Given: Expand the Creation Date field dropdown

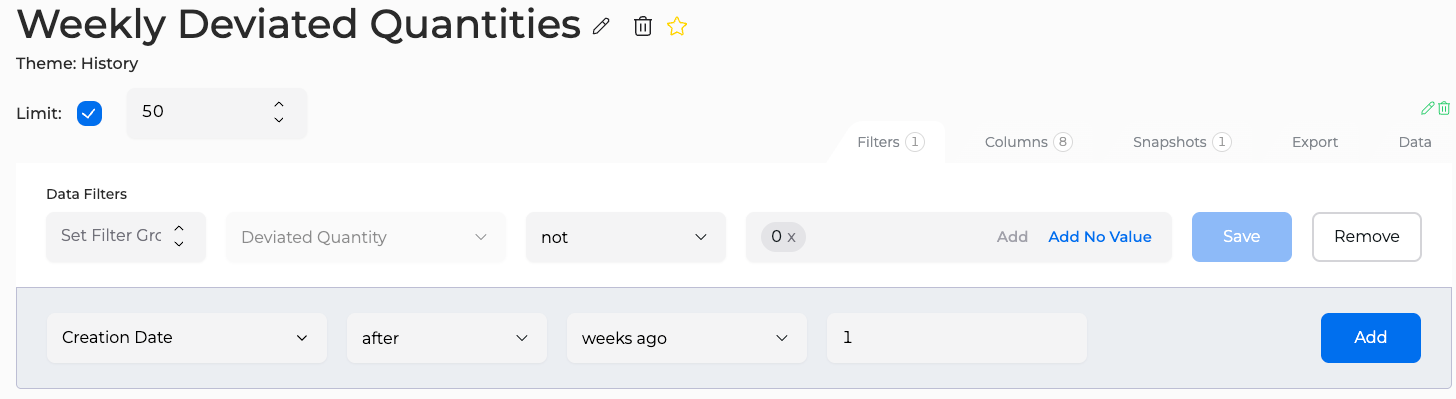Looking at the screenshot, I should pos(187,338).
